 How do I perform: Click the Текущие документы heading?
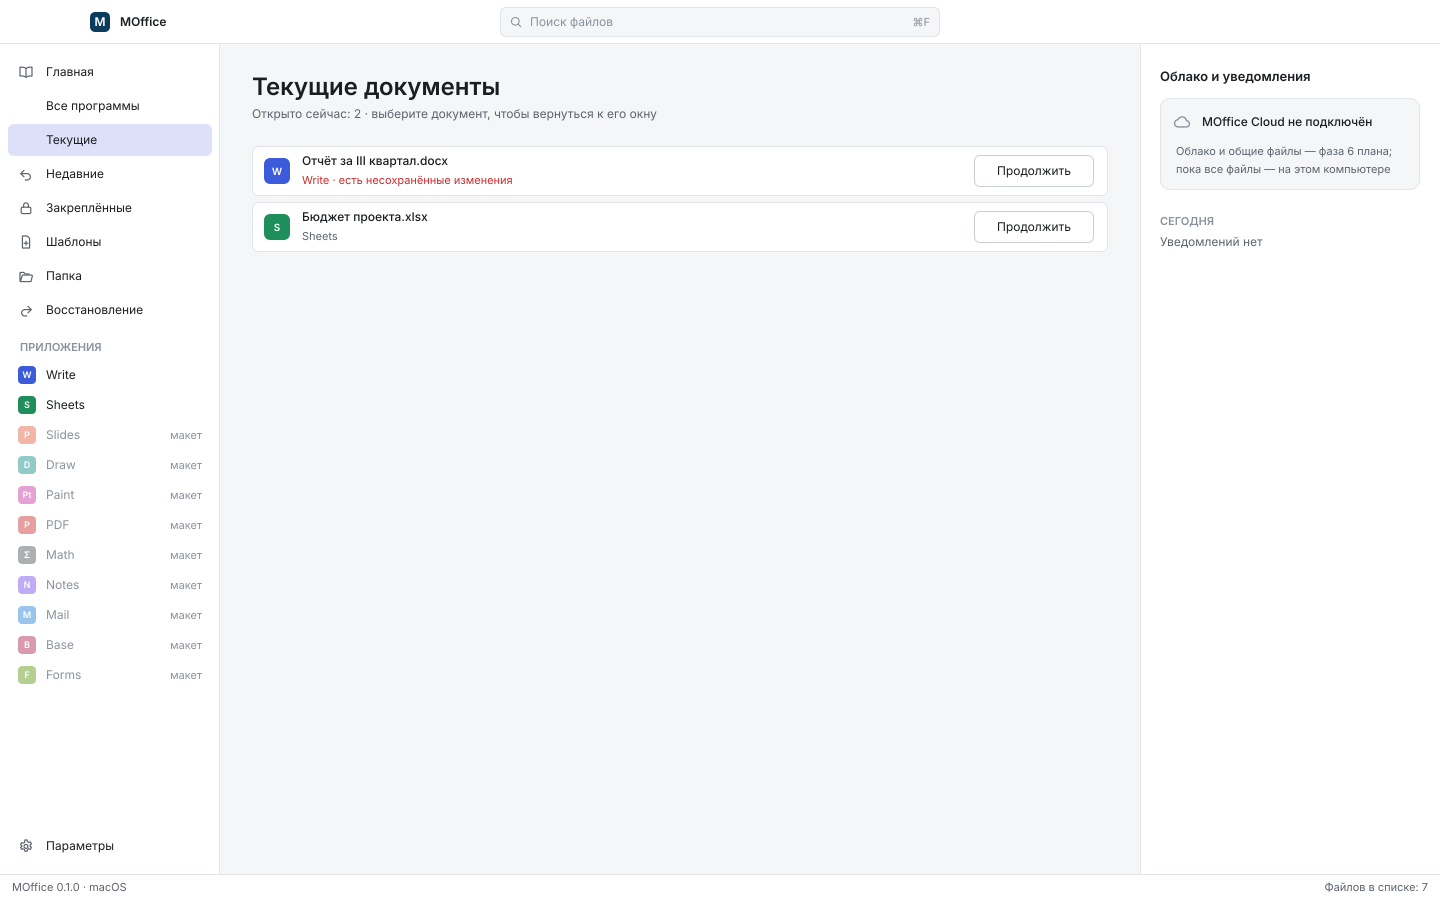[x=376, y=87]
